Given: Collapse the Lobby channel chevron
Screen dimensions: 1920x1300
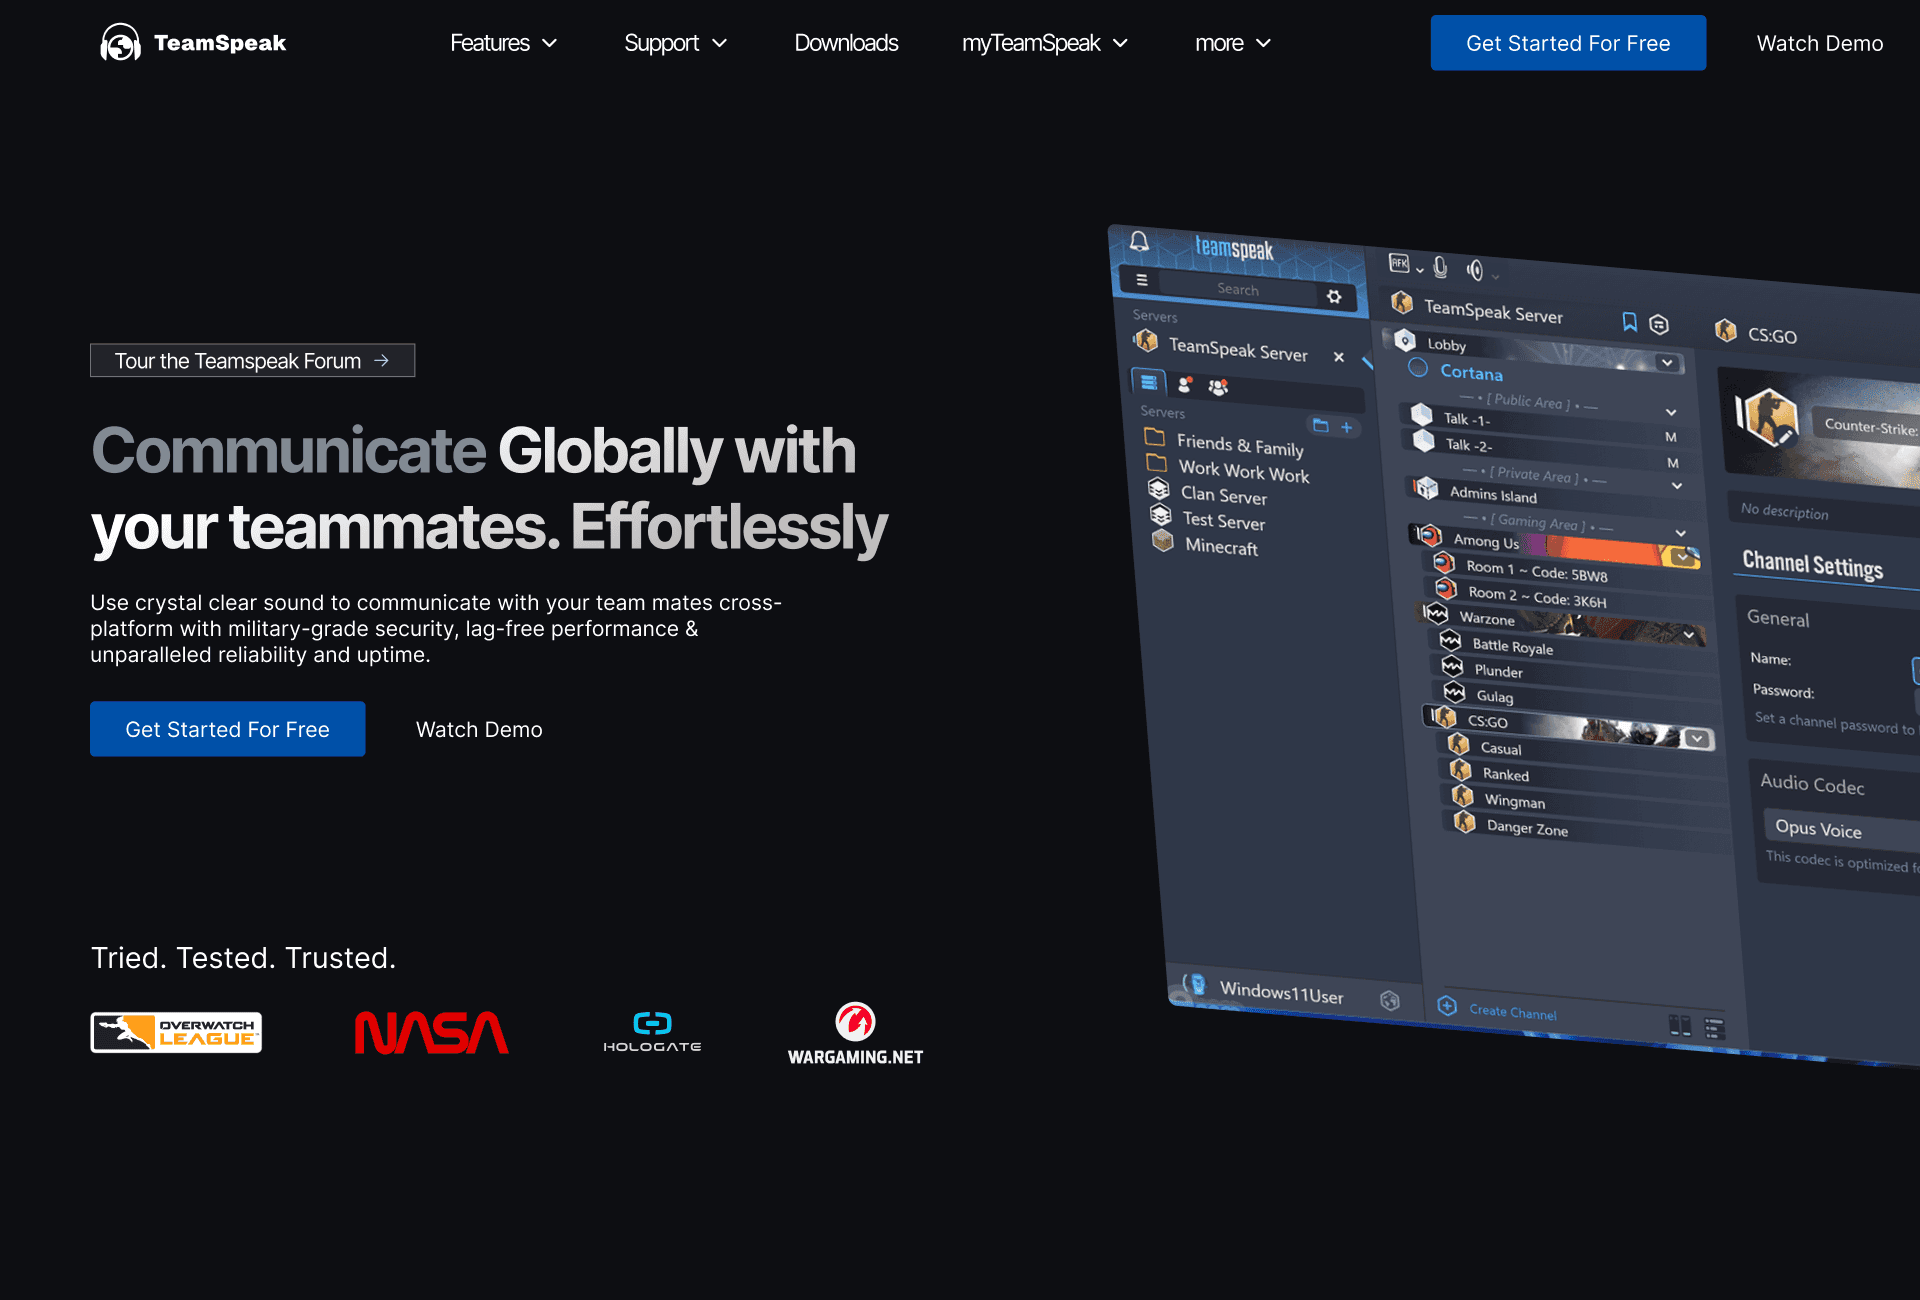Looking at the screenshot, I should pos(1667,362).
